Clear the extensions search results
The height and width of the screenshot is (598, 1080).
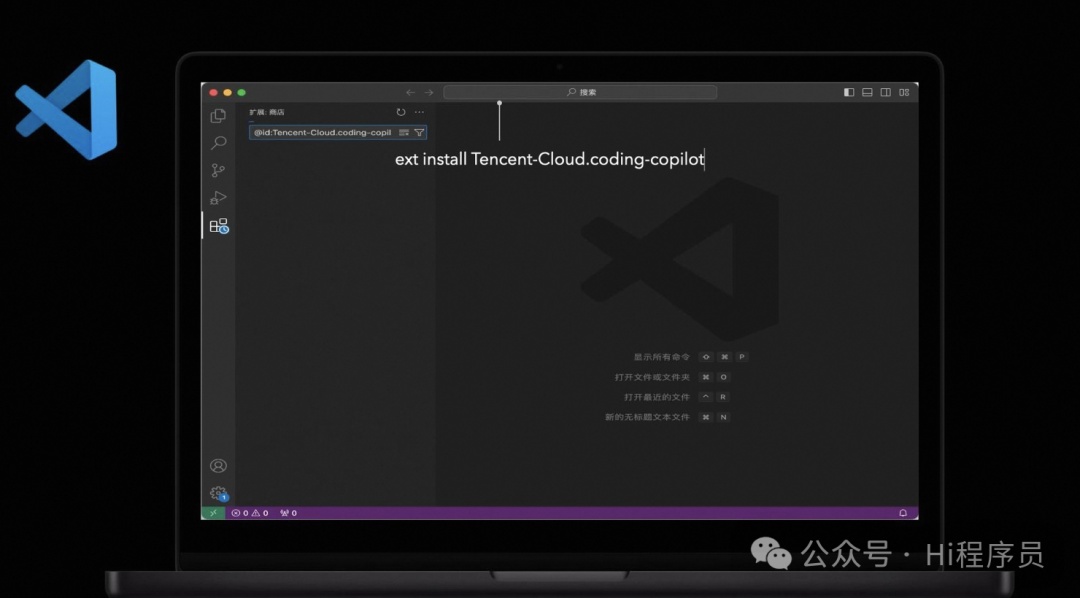(x=404, y=132)
